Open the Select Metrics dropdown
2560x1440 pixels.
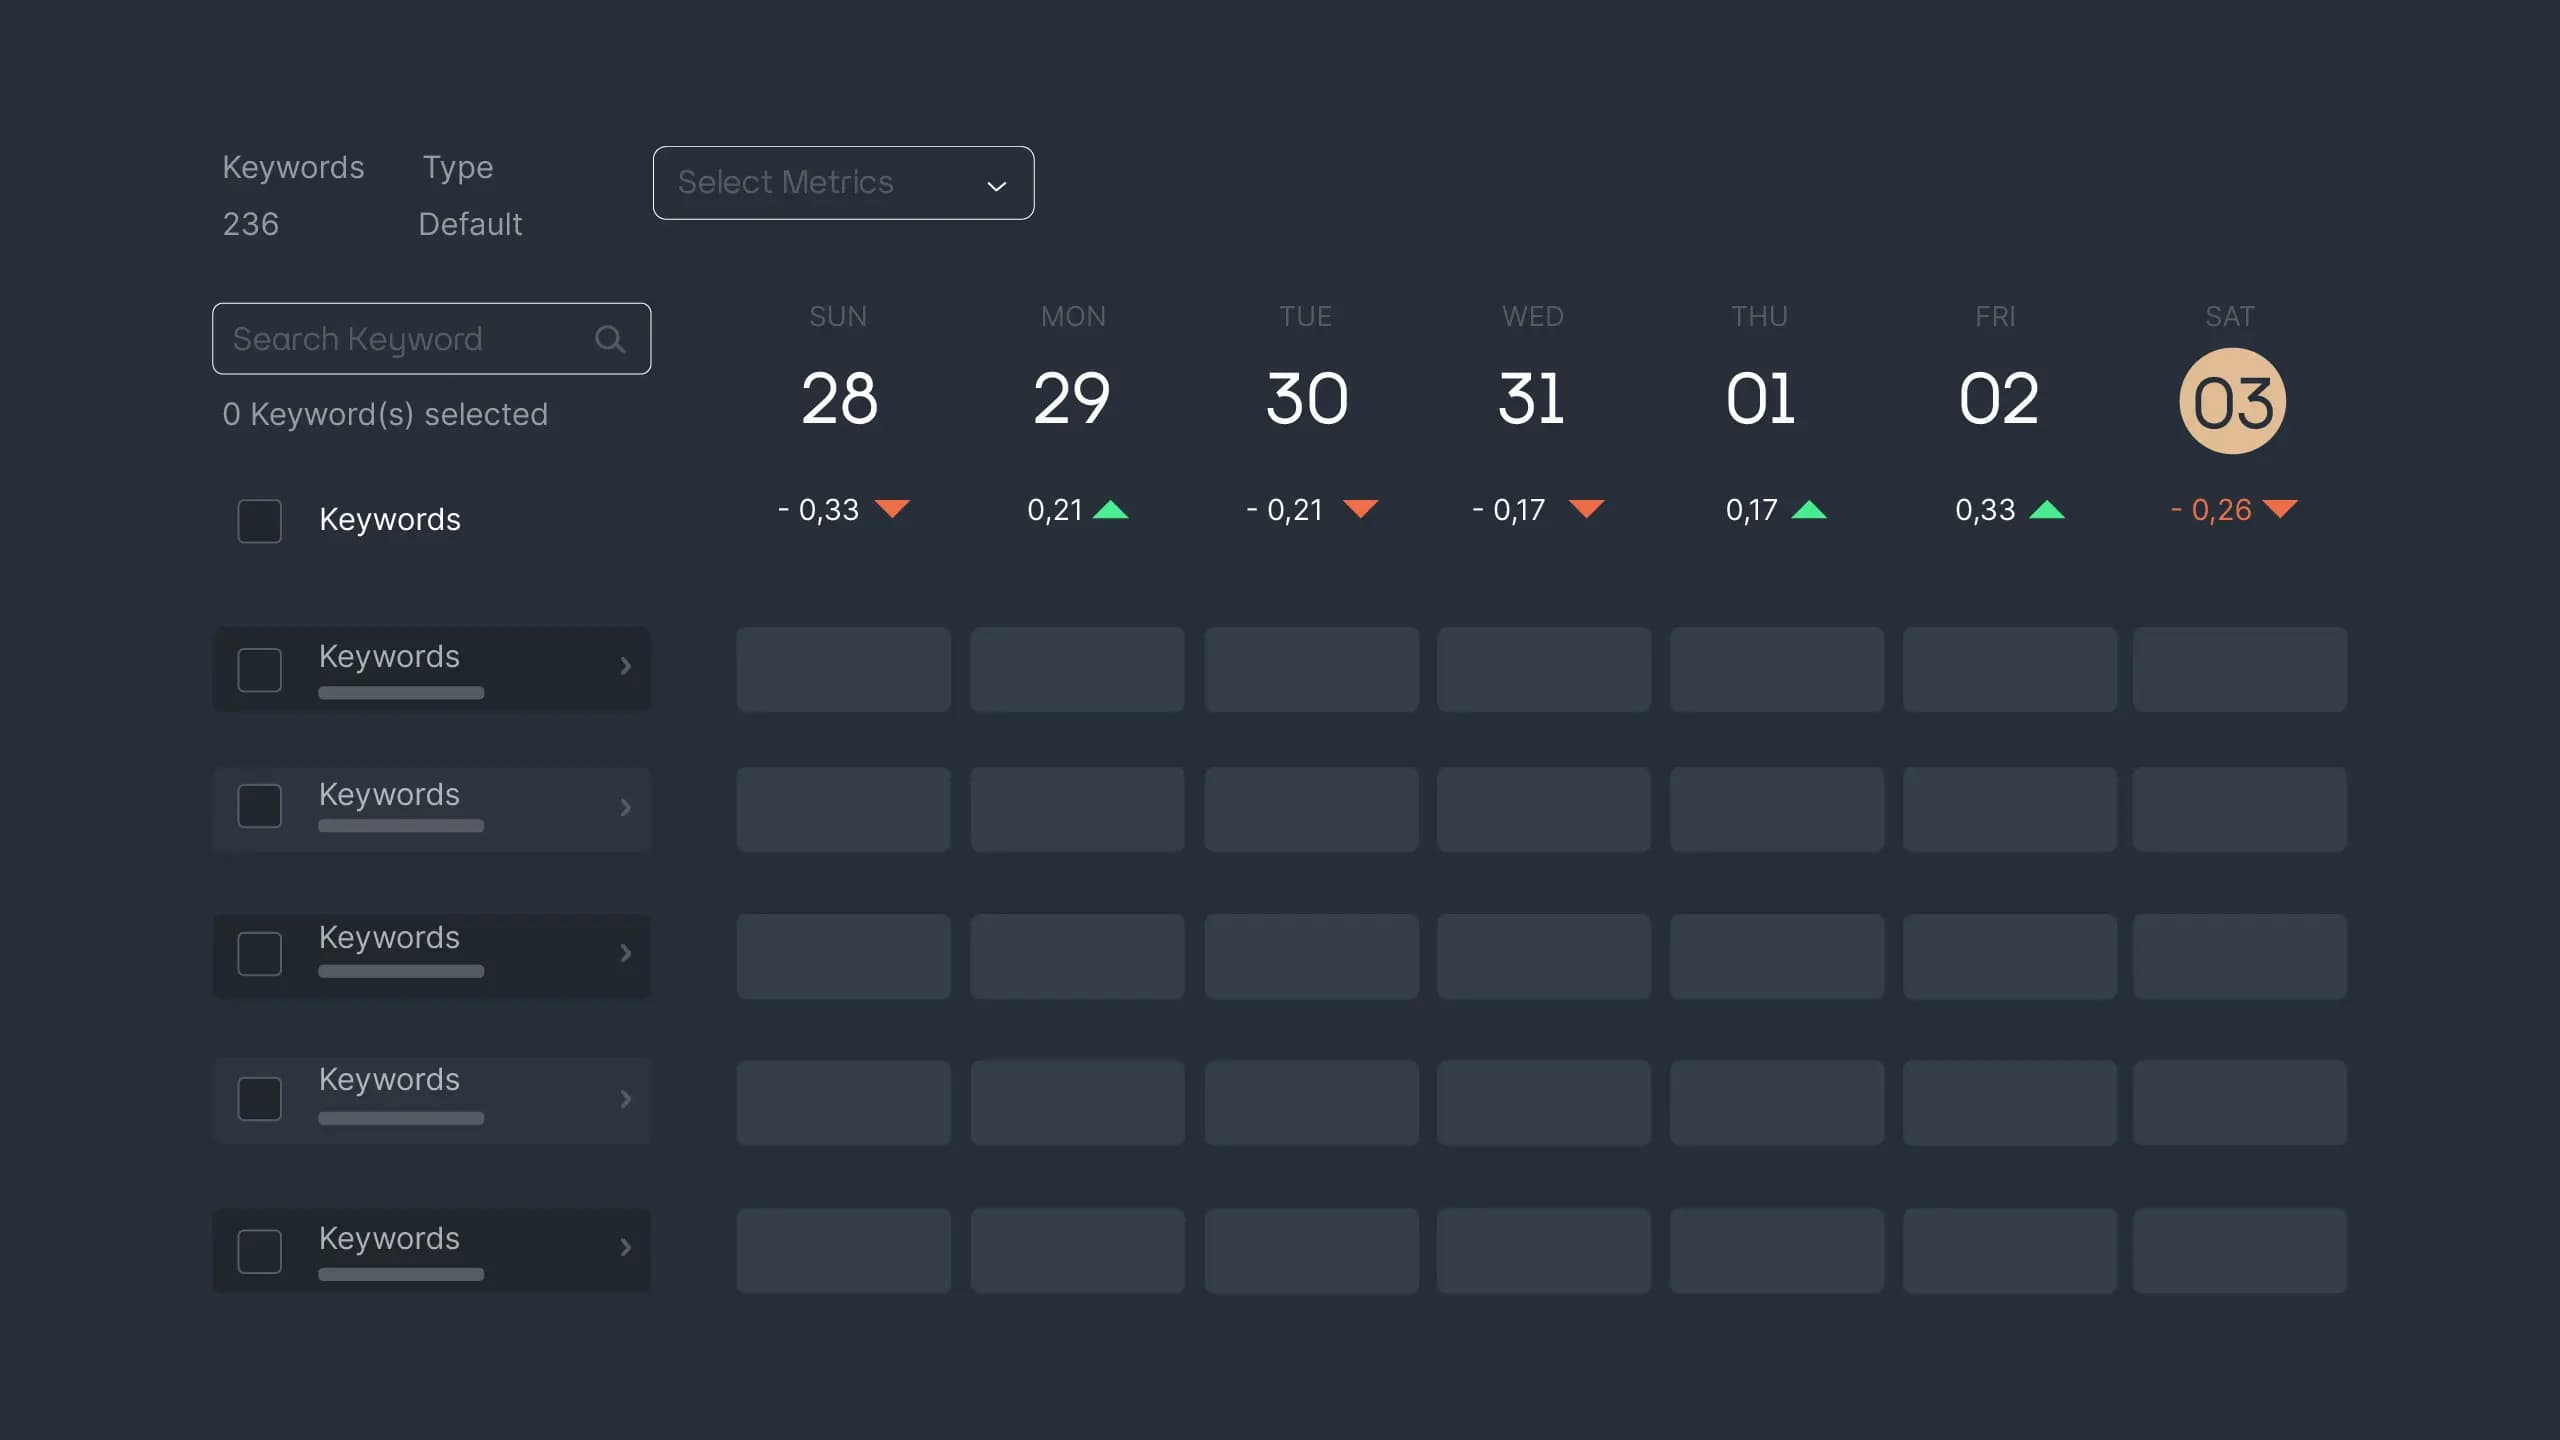coord(844,183)
